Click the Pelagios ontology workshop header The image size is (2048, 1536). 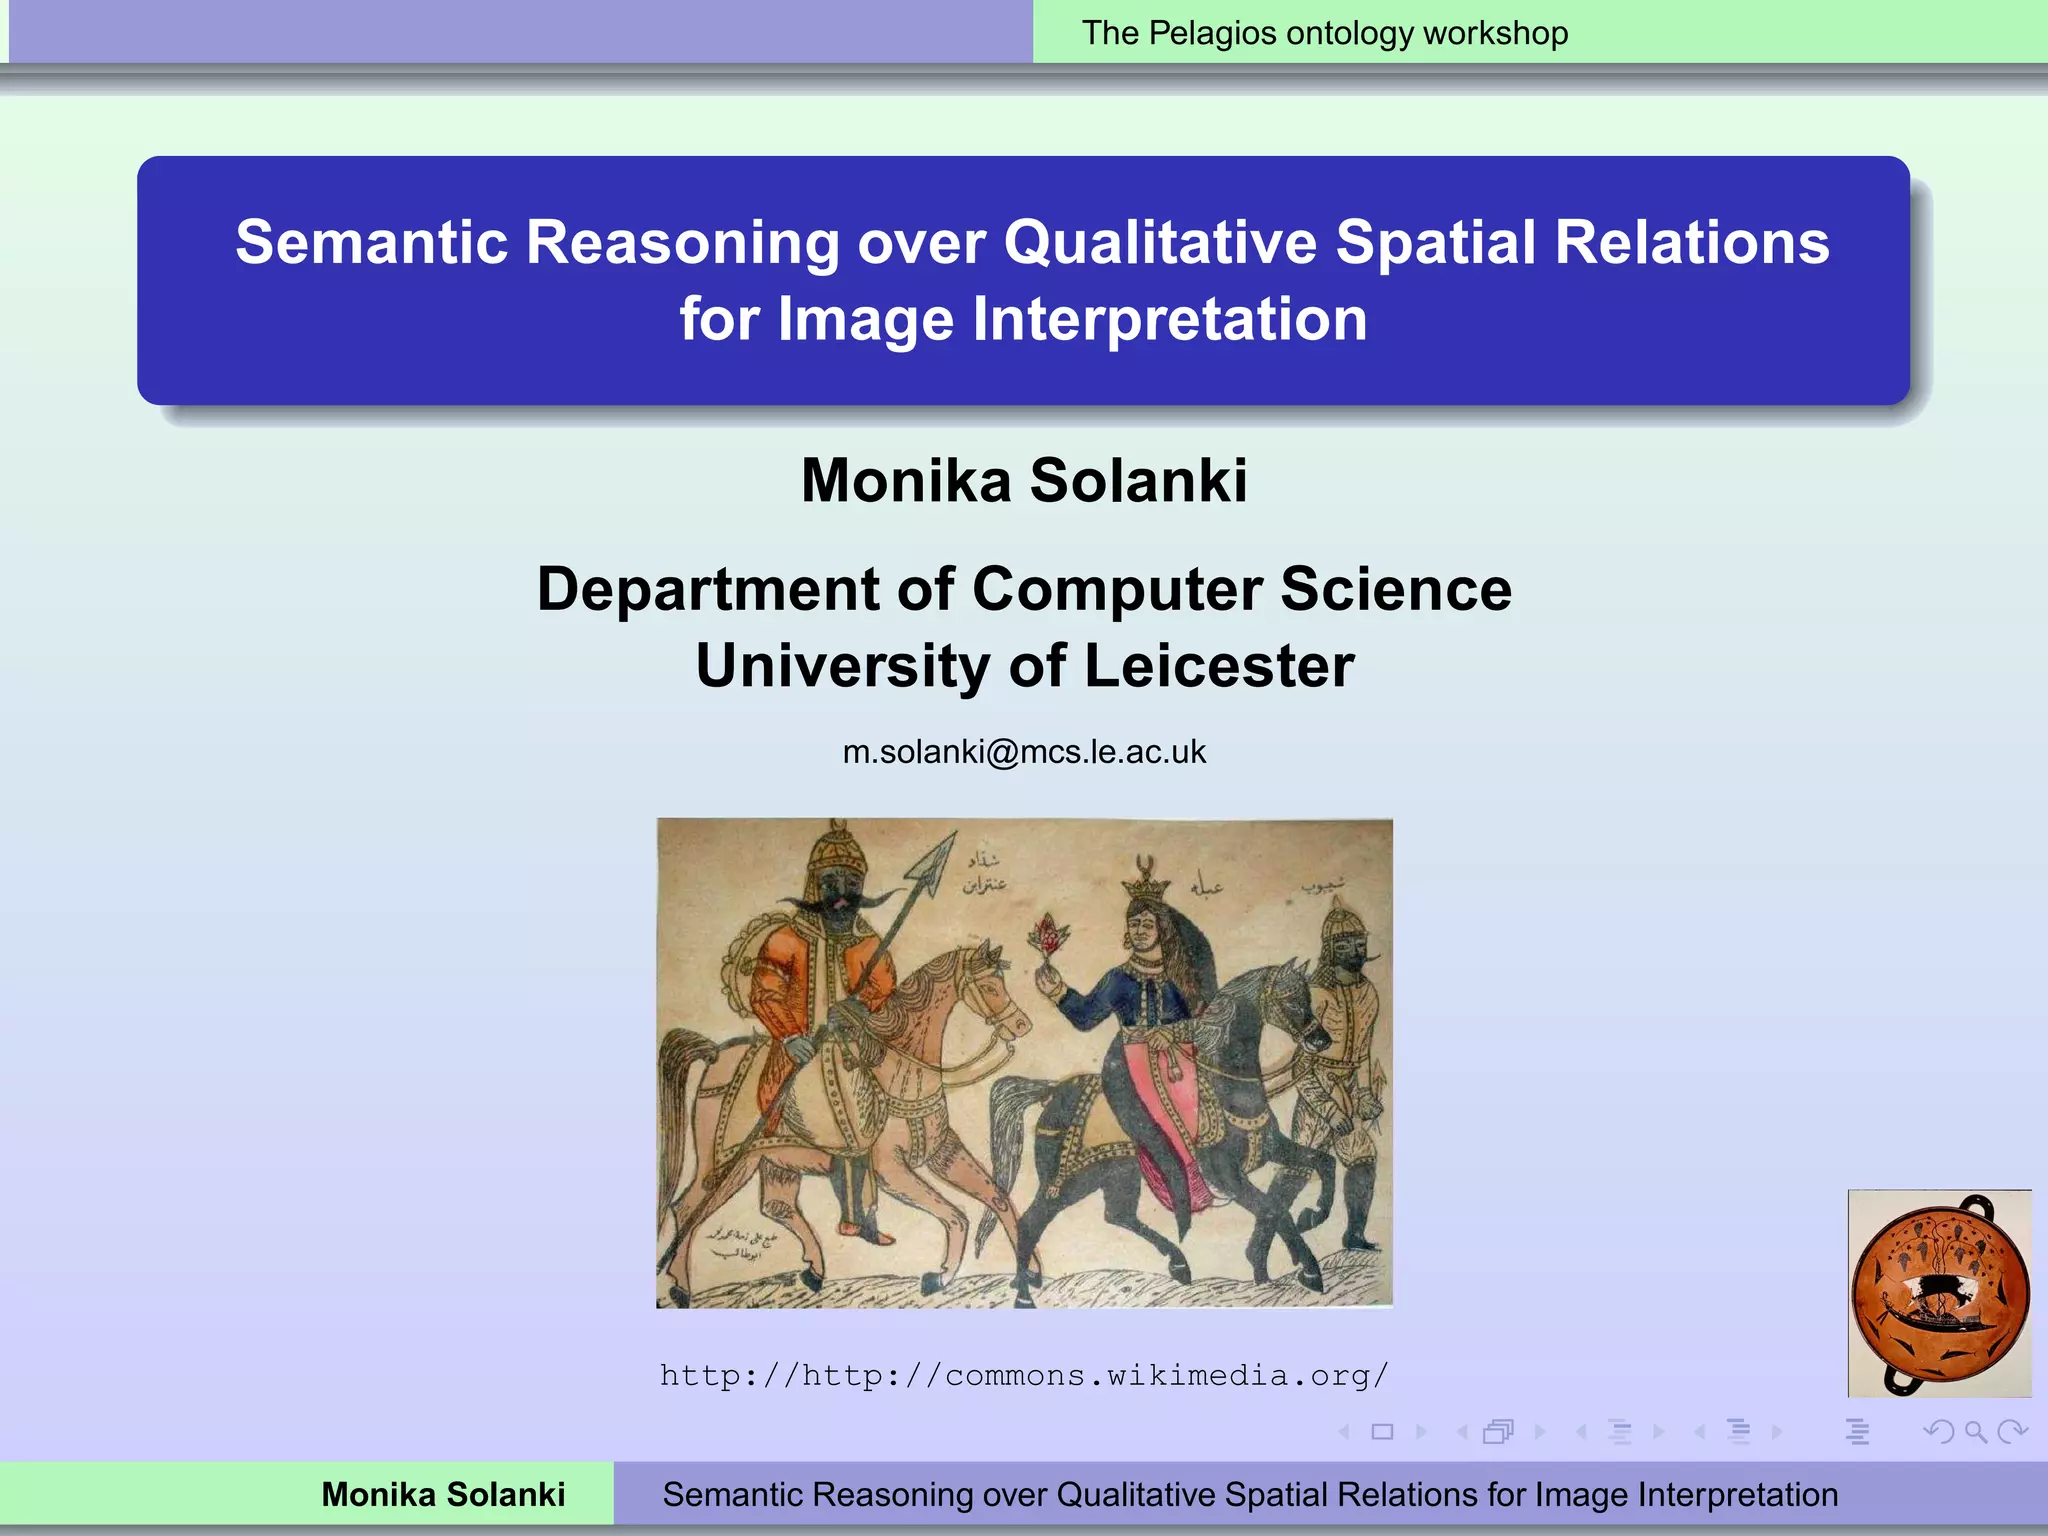pyautogui.click(x=1324, y=33)
